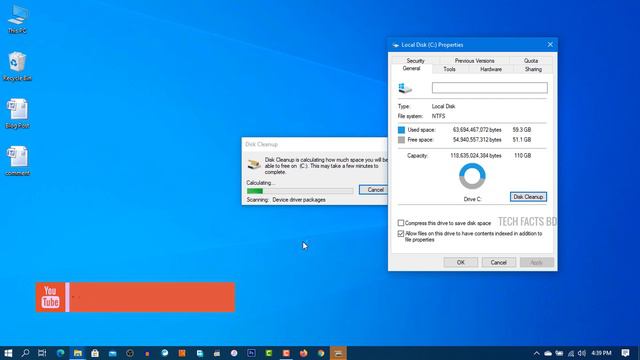Open the Recycle Bin desktop icon
The image size is (640, 360).
point(17,66)
